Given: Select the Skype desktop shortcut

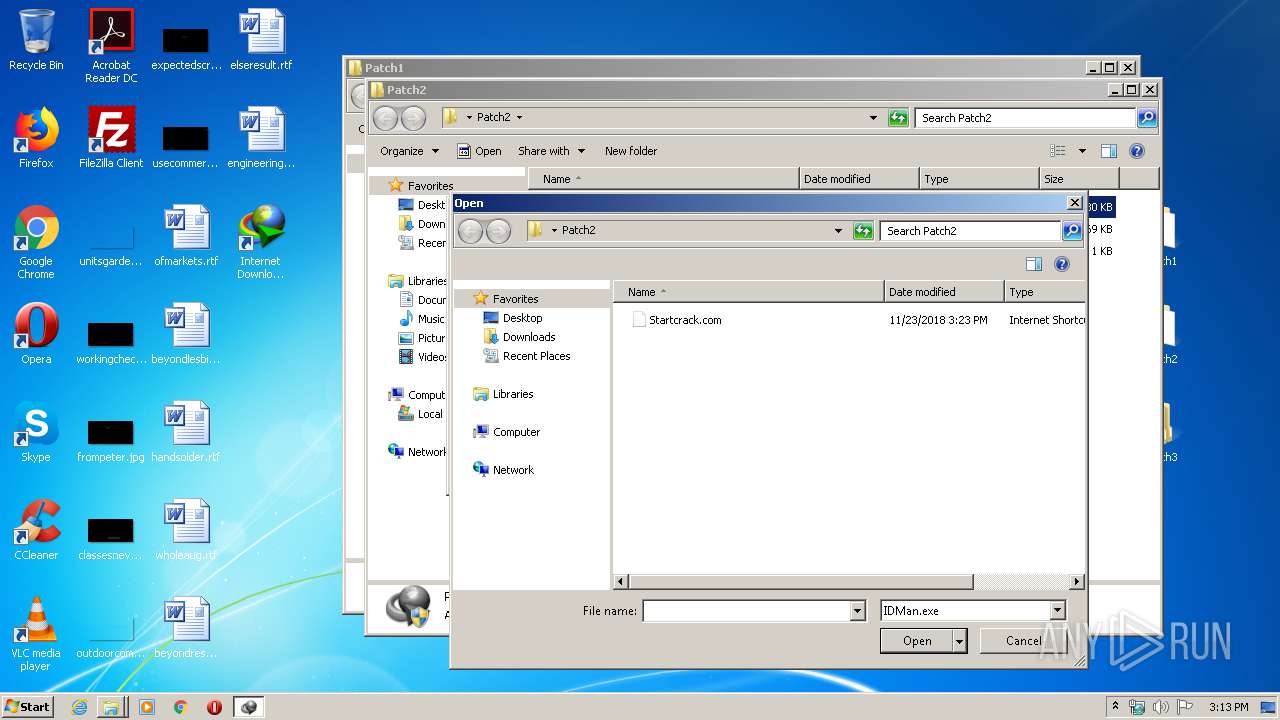Looking at the screenshot, I should pyautogui.click(x=36, y=432).
